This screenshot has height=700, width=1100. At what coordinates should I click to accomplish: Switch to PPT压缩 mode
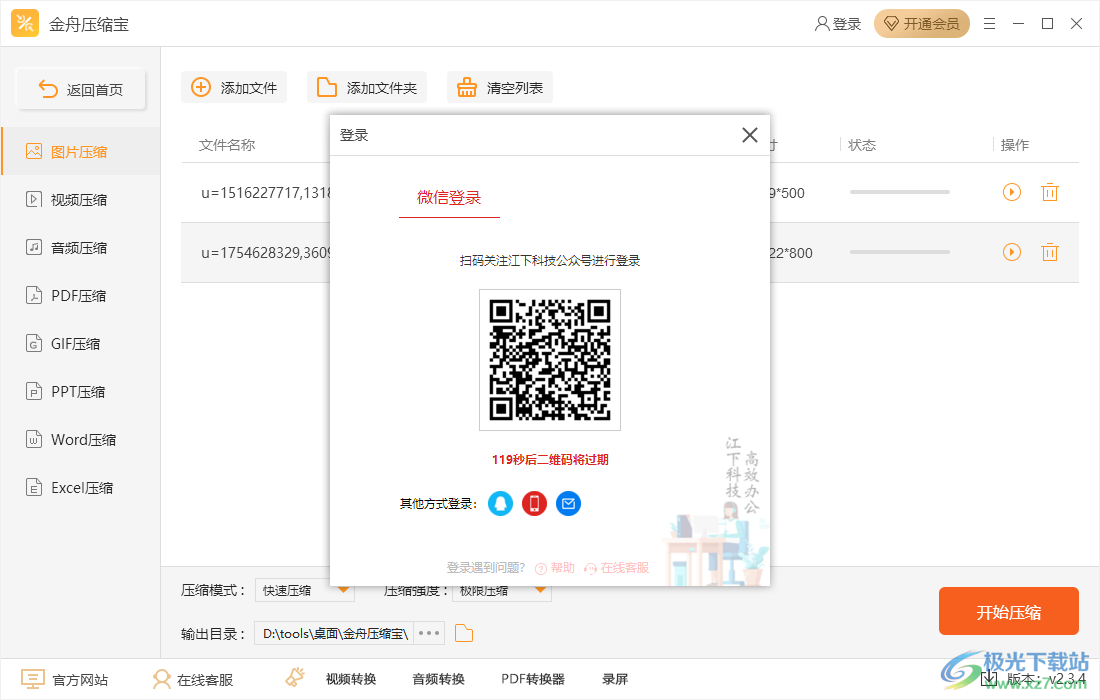click(x=81, y=391)
